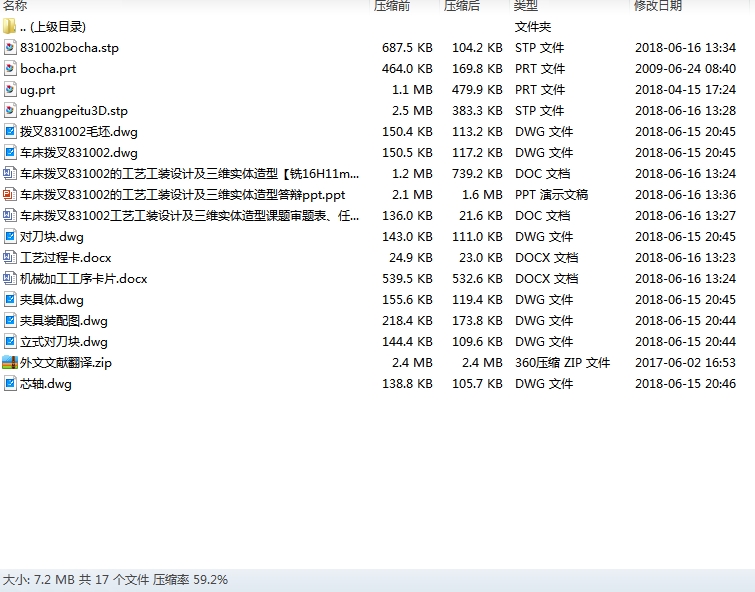Click the 2017-06-02 16:53 date cell
This screenshot has height=592, width=755.
point(685,363)
